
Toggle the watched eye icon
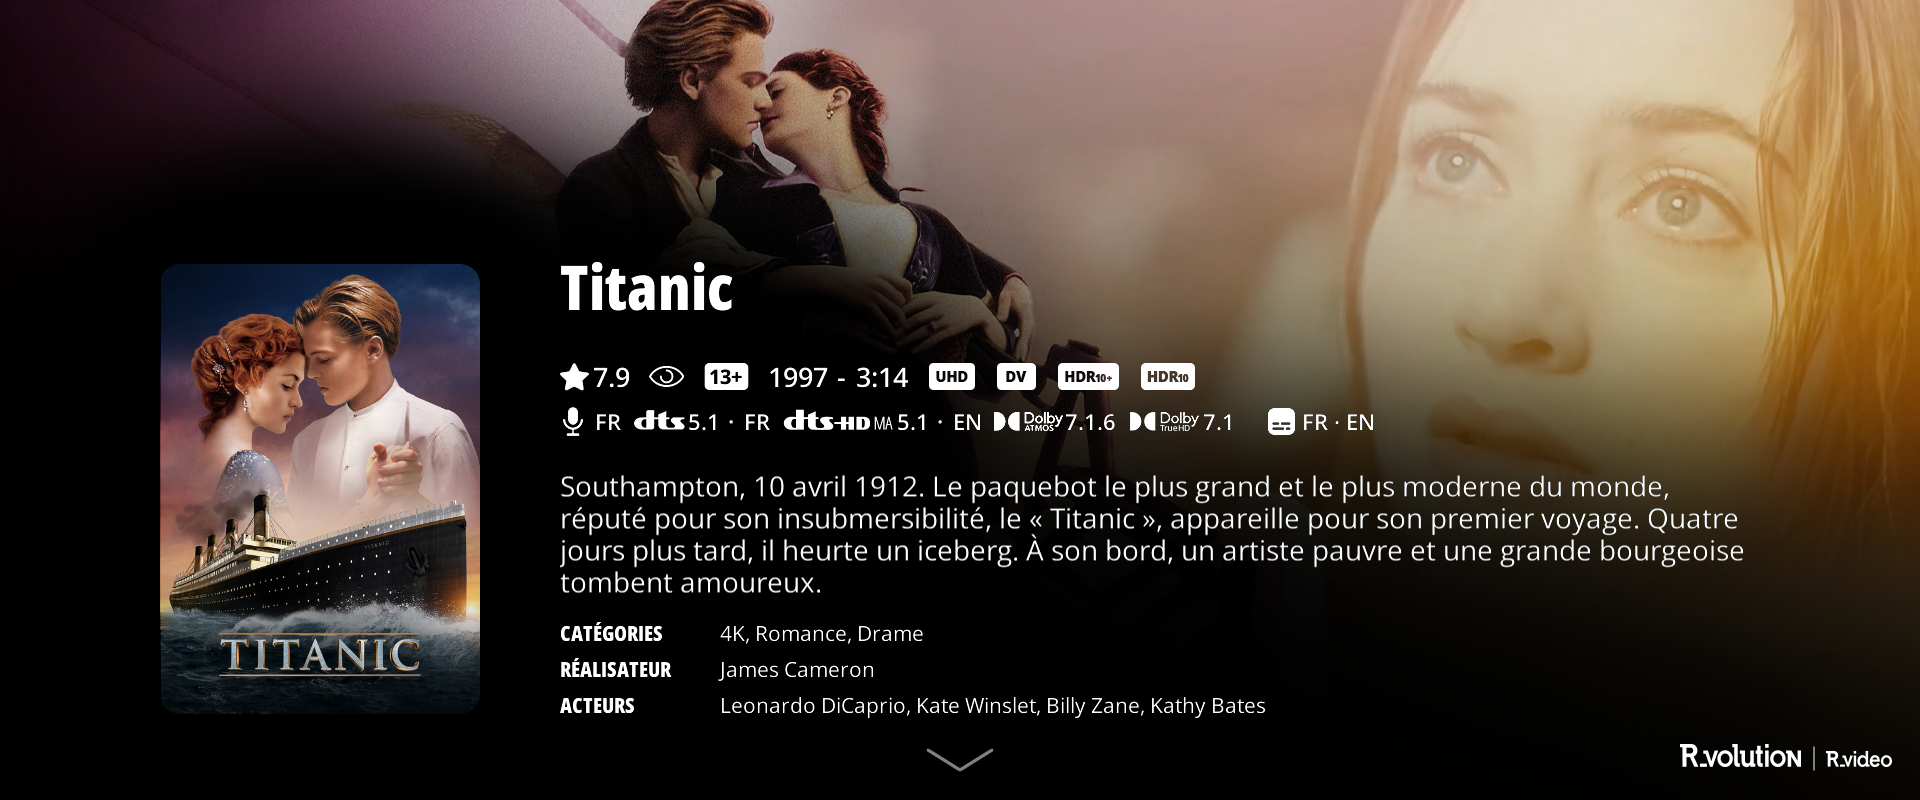point(666,377)
